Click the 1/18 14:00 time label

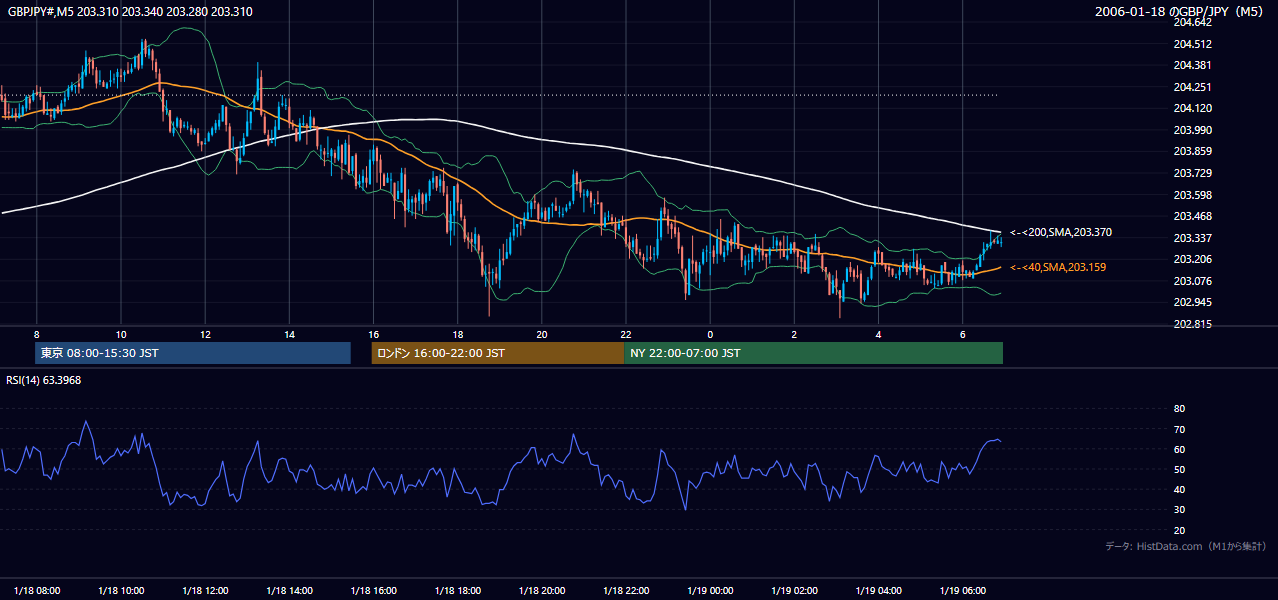[x=289, y=590]
